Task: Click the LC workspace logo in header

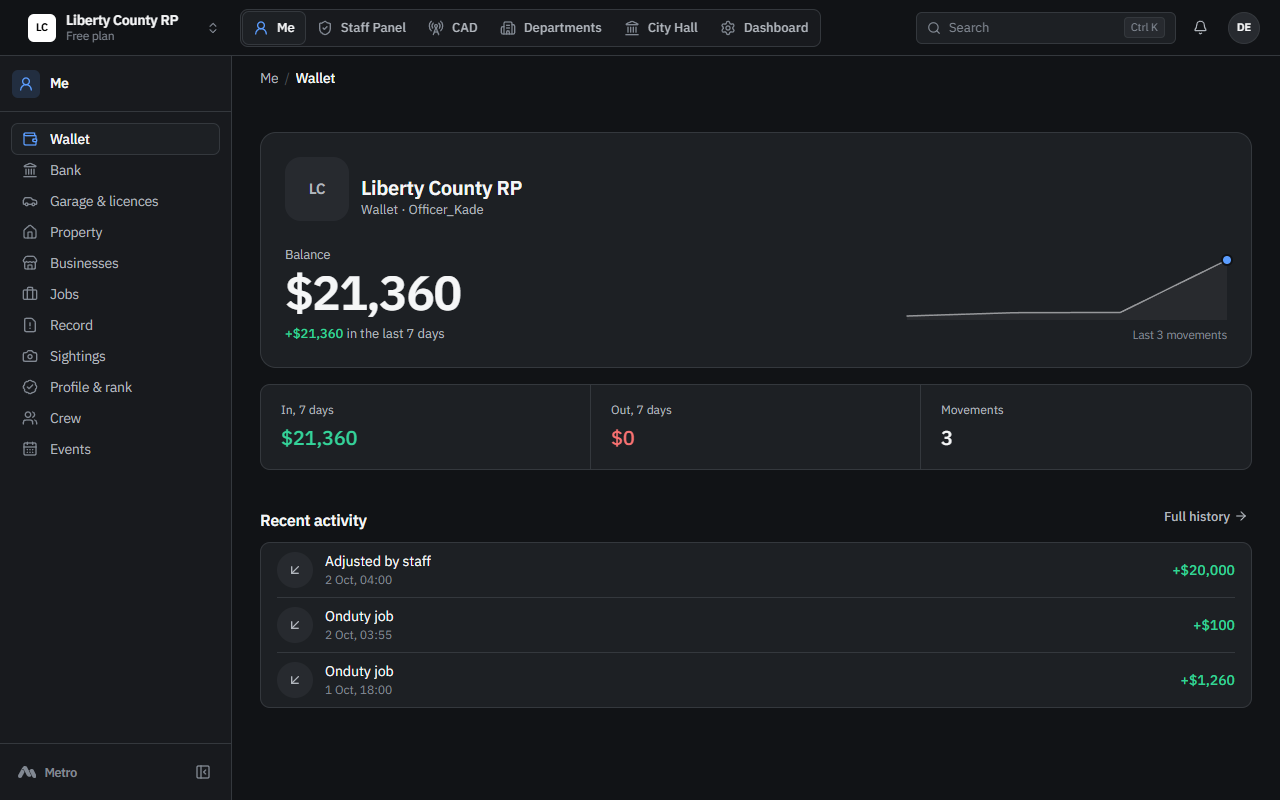Action: pyautogui.click(x=42, y=28)
